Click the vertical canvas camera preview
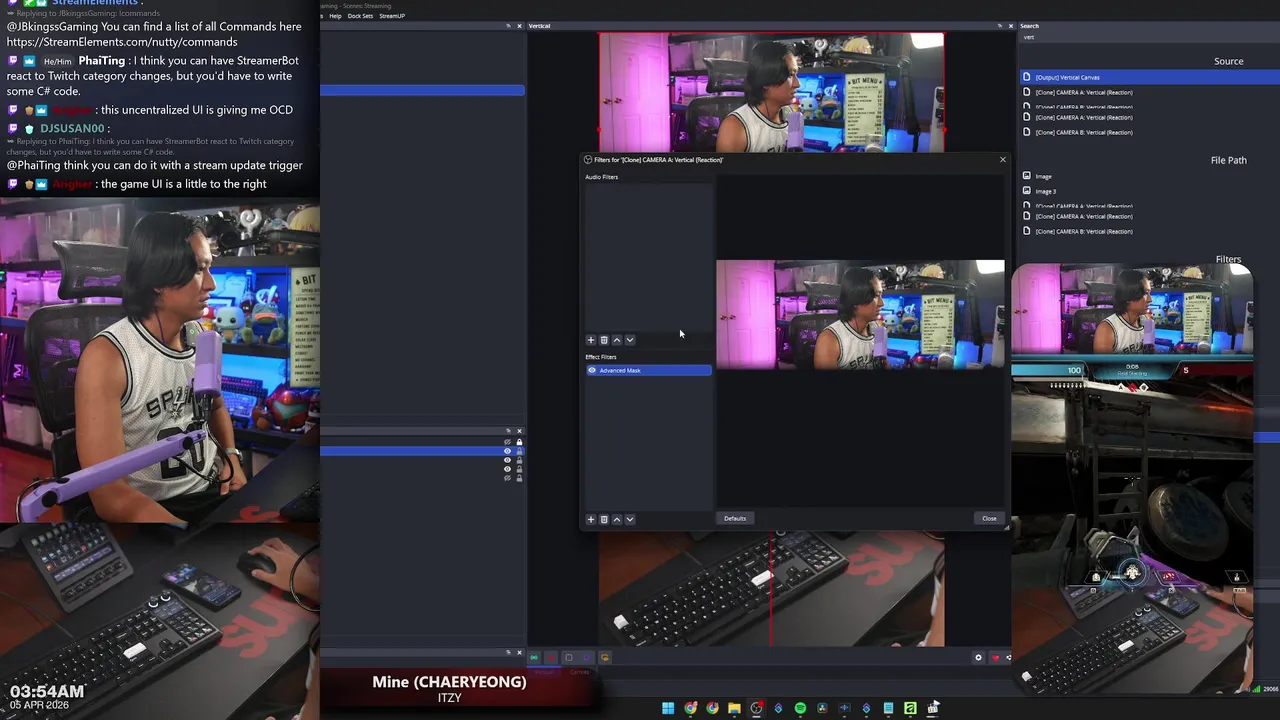 click(x=771, y=92)
